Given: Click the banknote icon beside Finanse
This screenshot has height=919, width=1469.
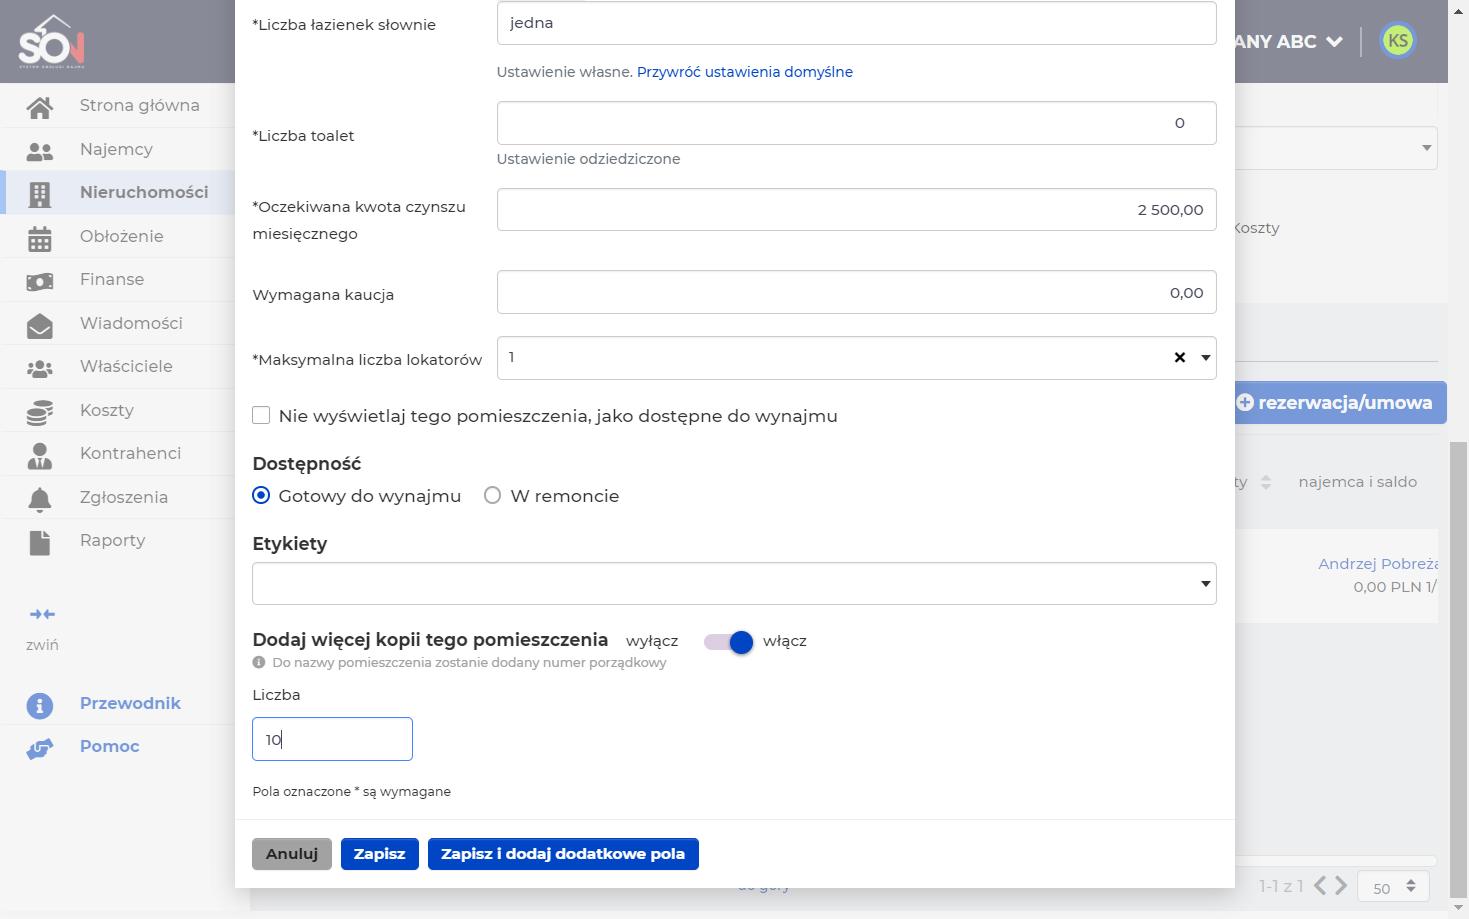Looking at the screenshot, I should tap(40, 281).
